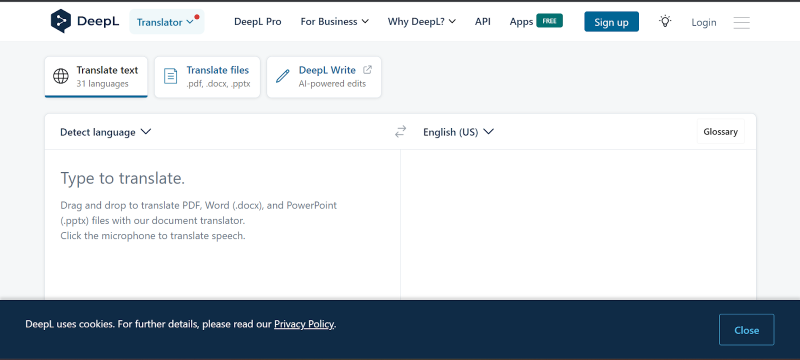Select the Translate text tab
Image resolution: width=800 pixels, height=360 pixels.
click(96, 76)
